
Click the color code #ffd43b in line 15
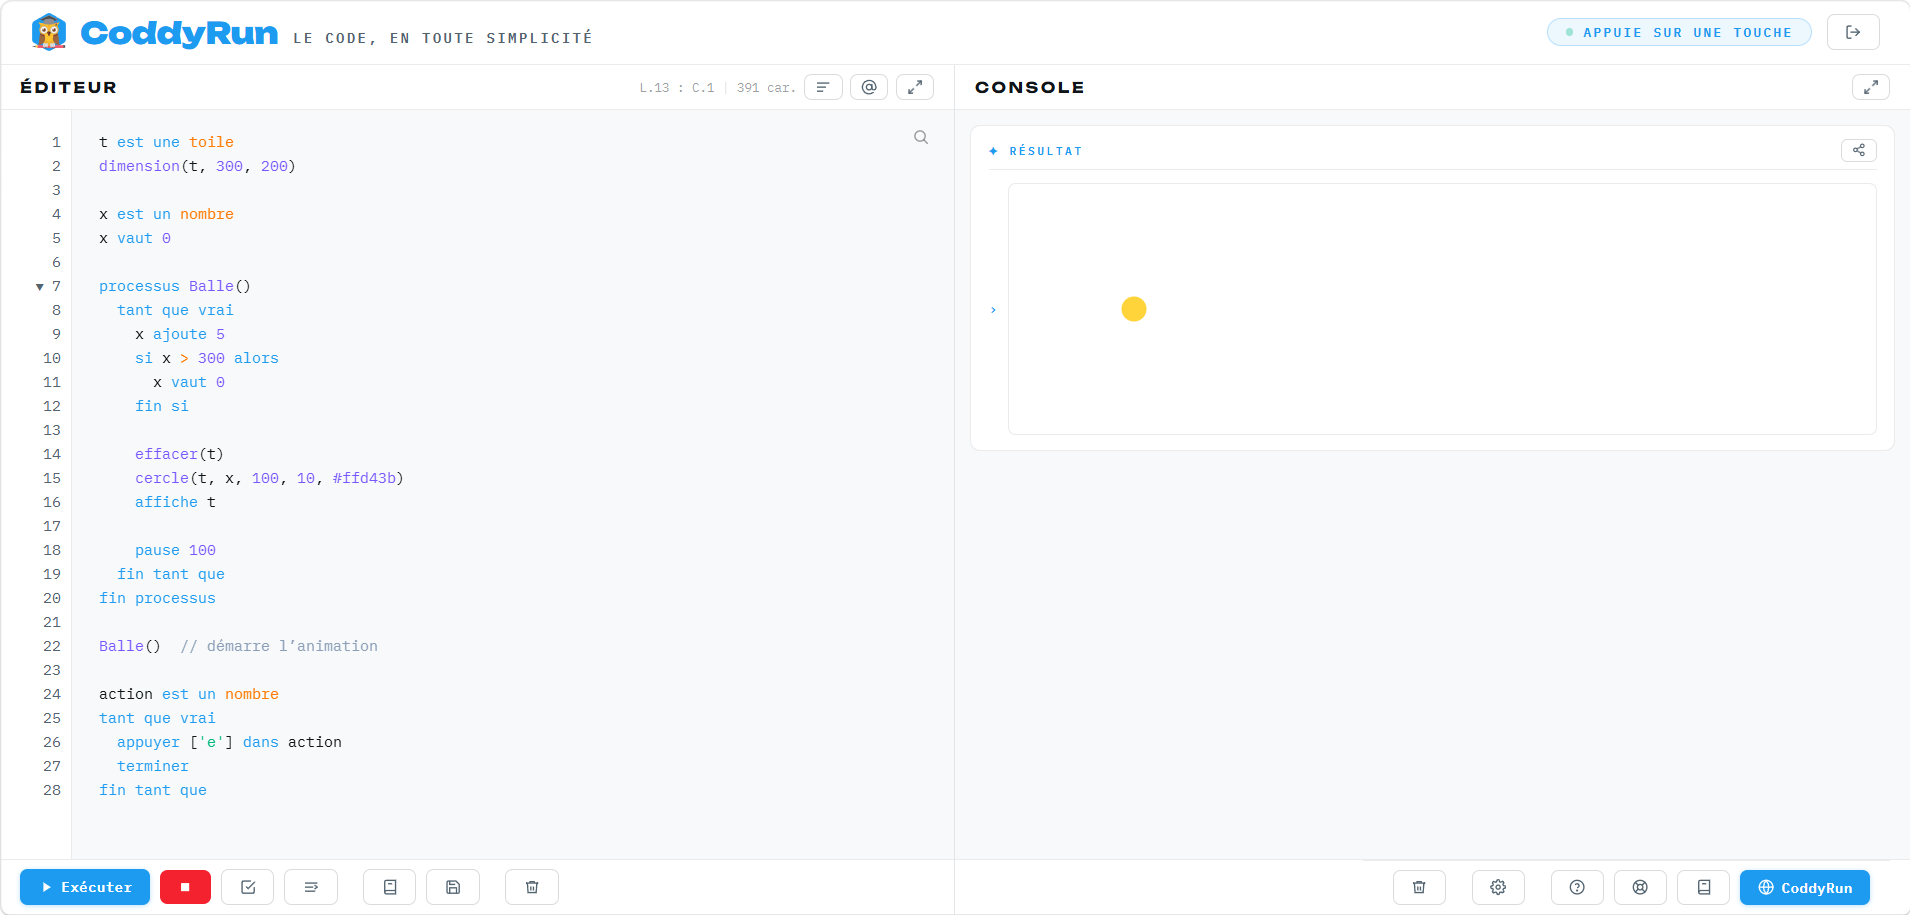click(x=364, y=478)
